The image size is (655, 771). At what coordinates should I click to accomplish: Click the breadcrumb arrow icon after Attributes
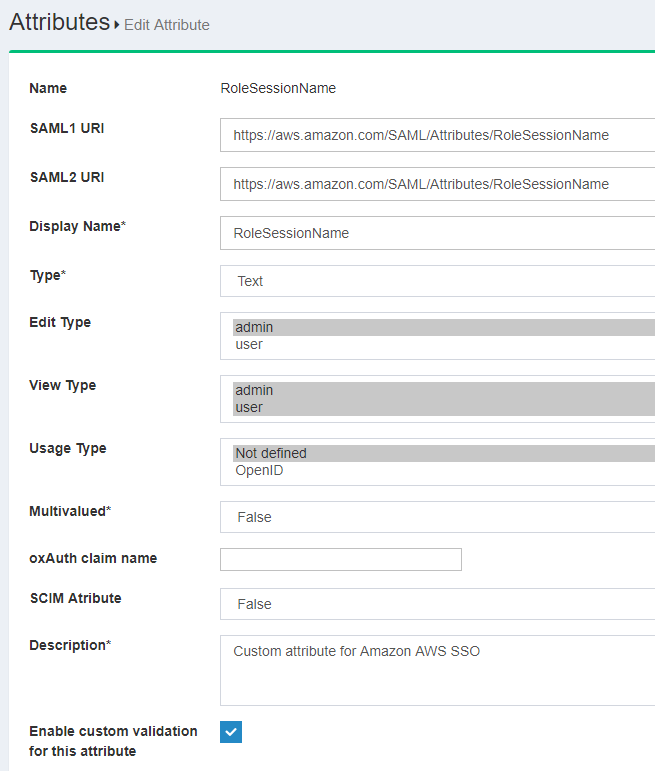(117, 25)
